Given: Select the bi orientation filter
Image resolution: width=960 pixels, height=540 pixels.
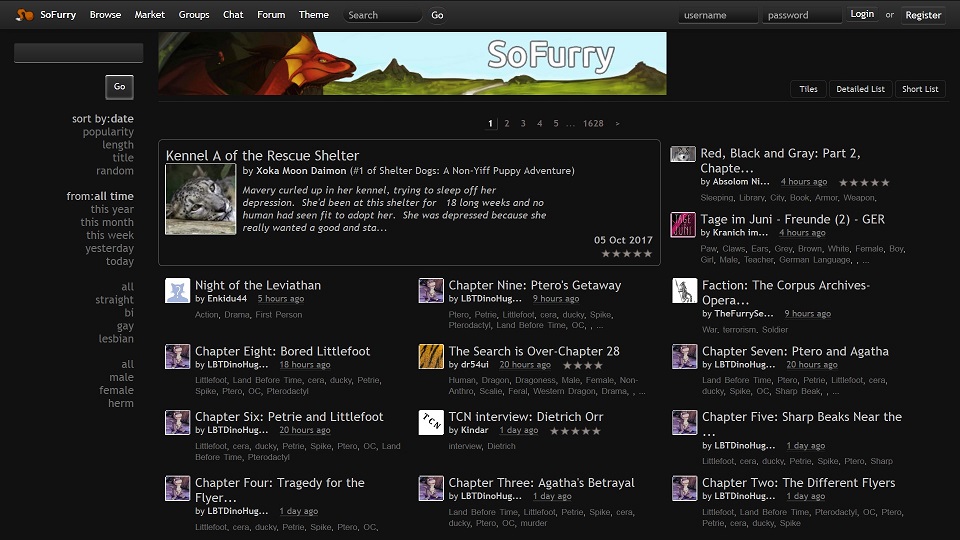Looking at the screenshot, I should [x=129, y=312].
